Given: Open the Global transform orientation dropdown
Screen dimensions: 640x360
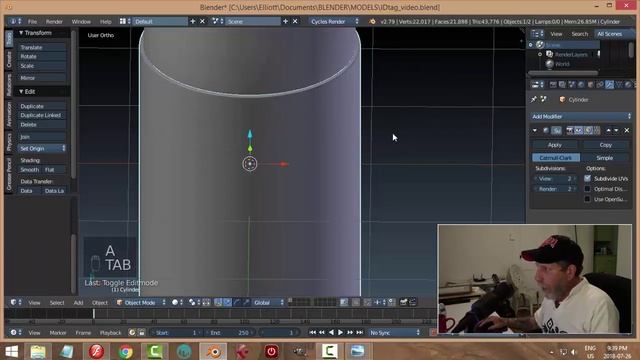Looking at the screenshot, I should [268, 302].
